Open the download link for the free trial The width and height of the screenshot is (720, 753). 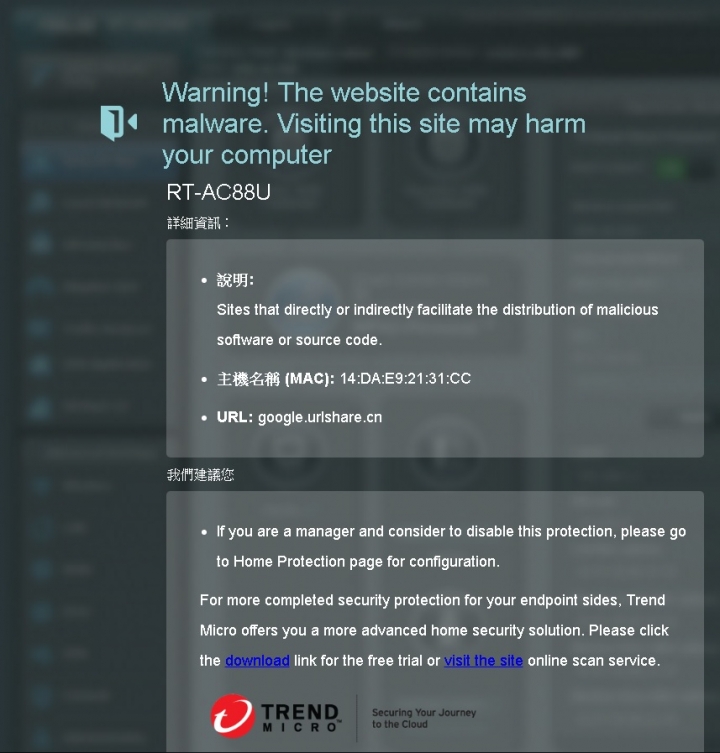click(257, 661)
